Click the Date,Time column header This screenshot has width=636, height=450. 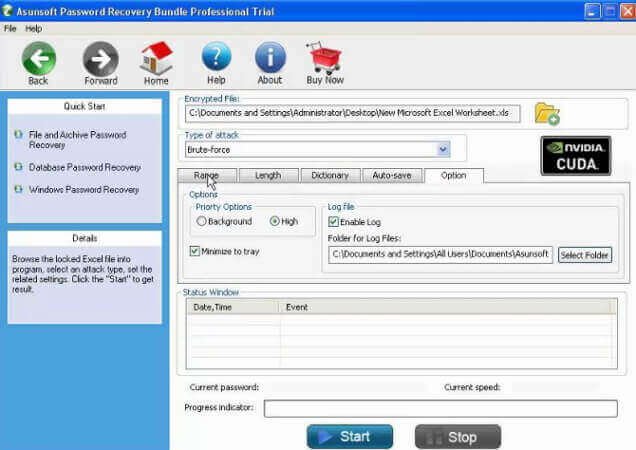(234, 307)
